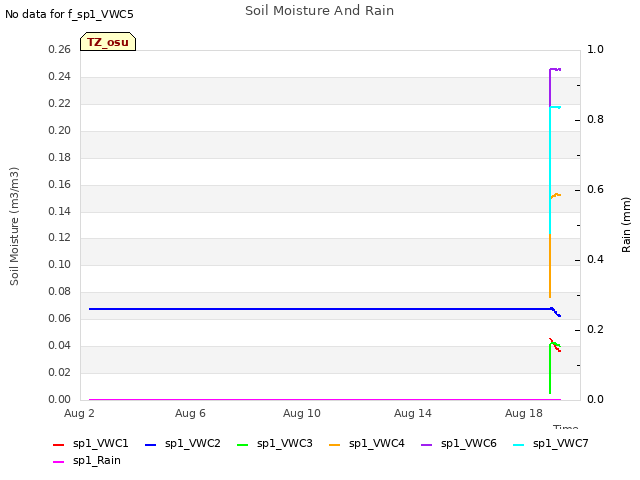Click the 0.24 soil moisture tick label
640x480 pixels.
click(x=60, y=76)
